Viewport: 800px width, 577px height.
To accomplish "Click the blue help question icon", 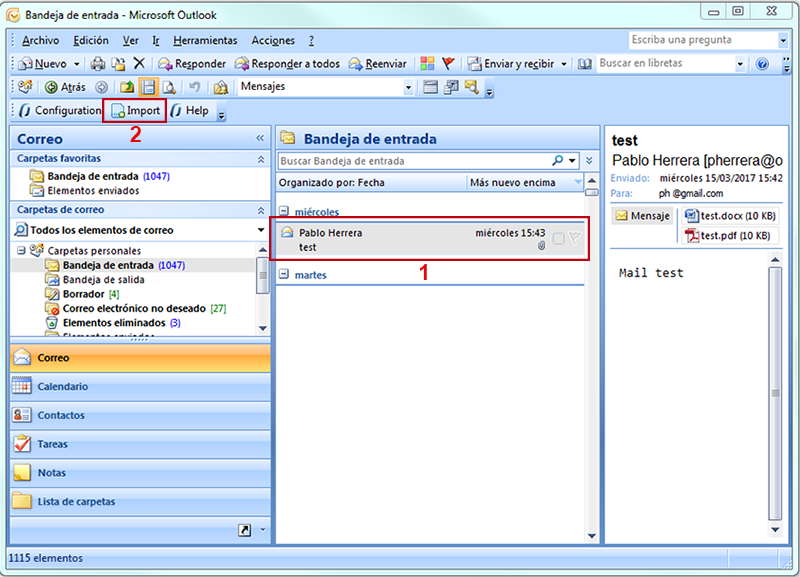I will click(x=762, y=64).
